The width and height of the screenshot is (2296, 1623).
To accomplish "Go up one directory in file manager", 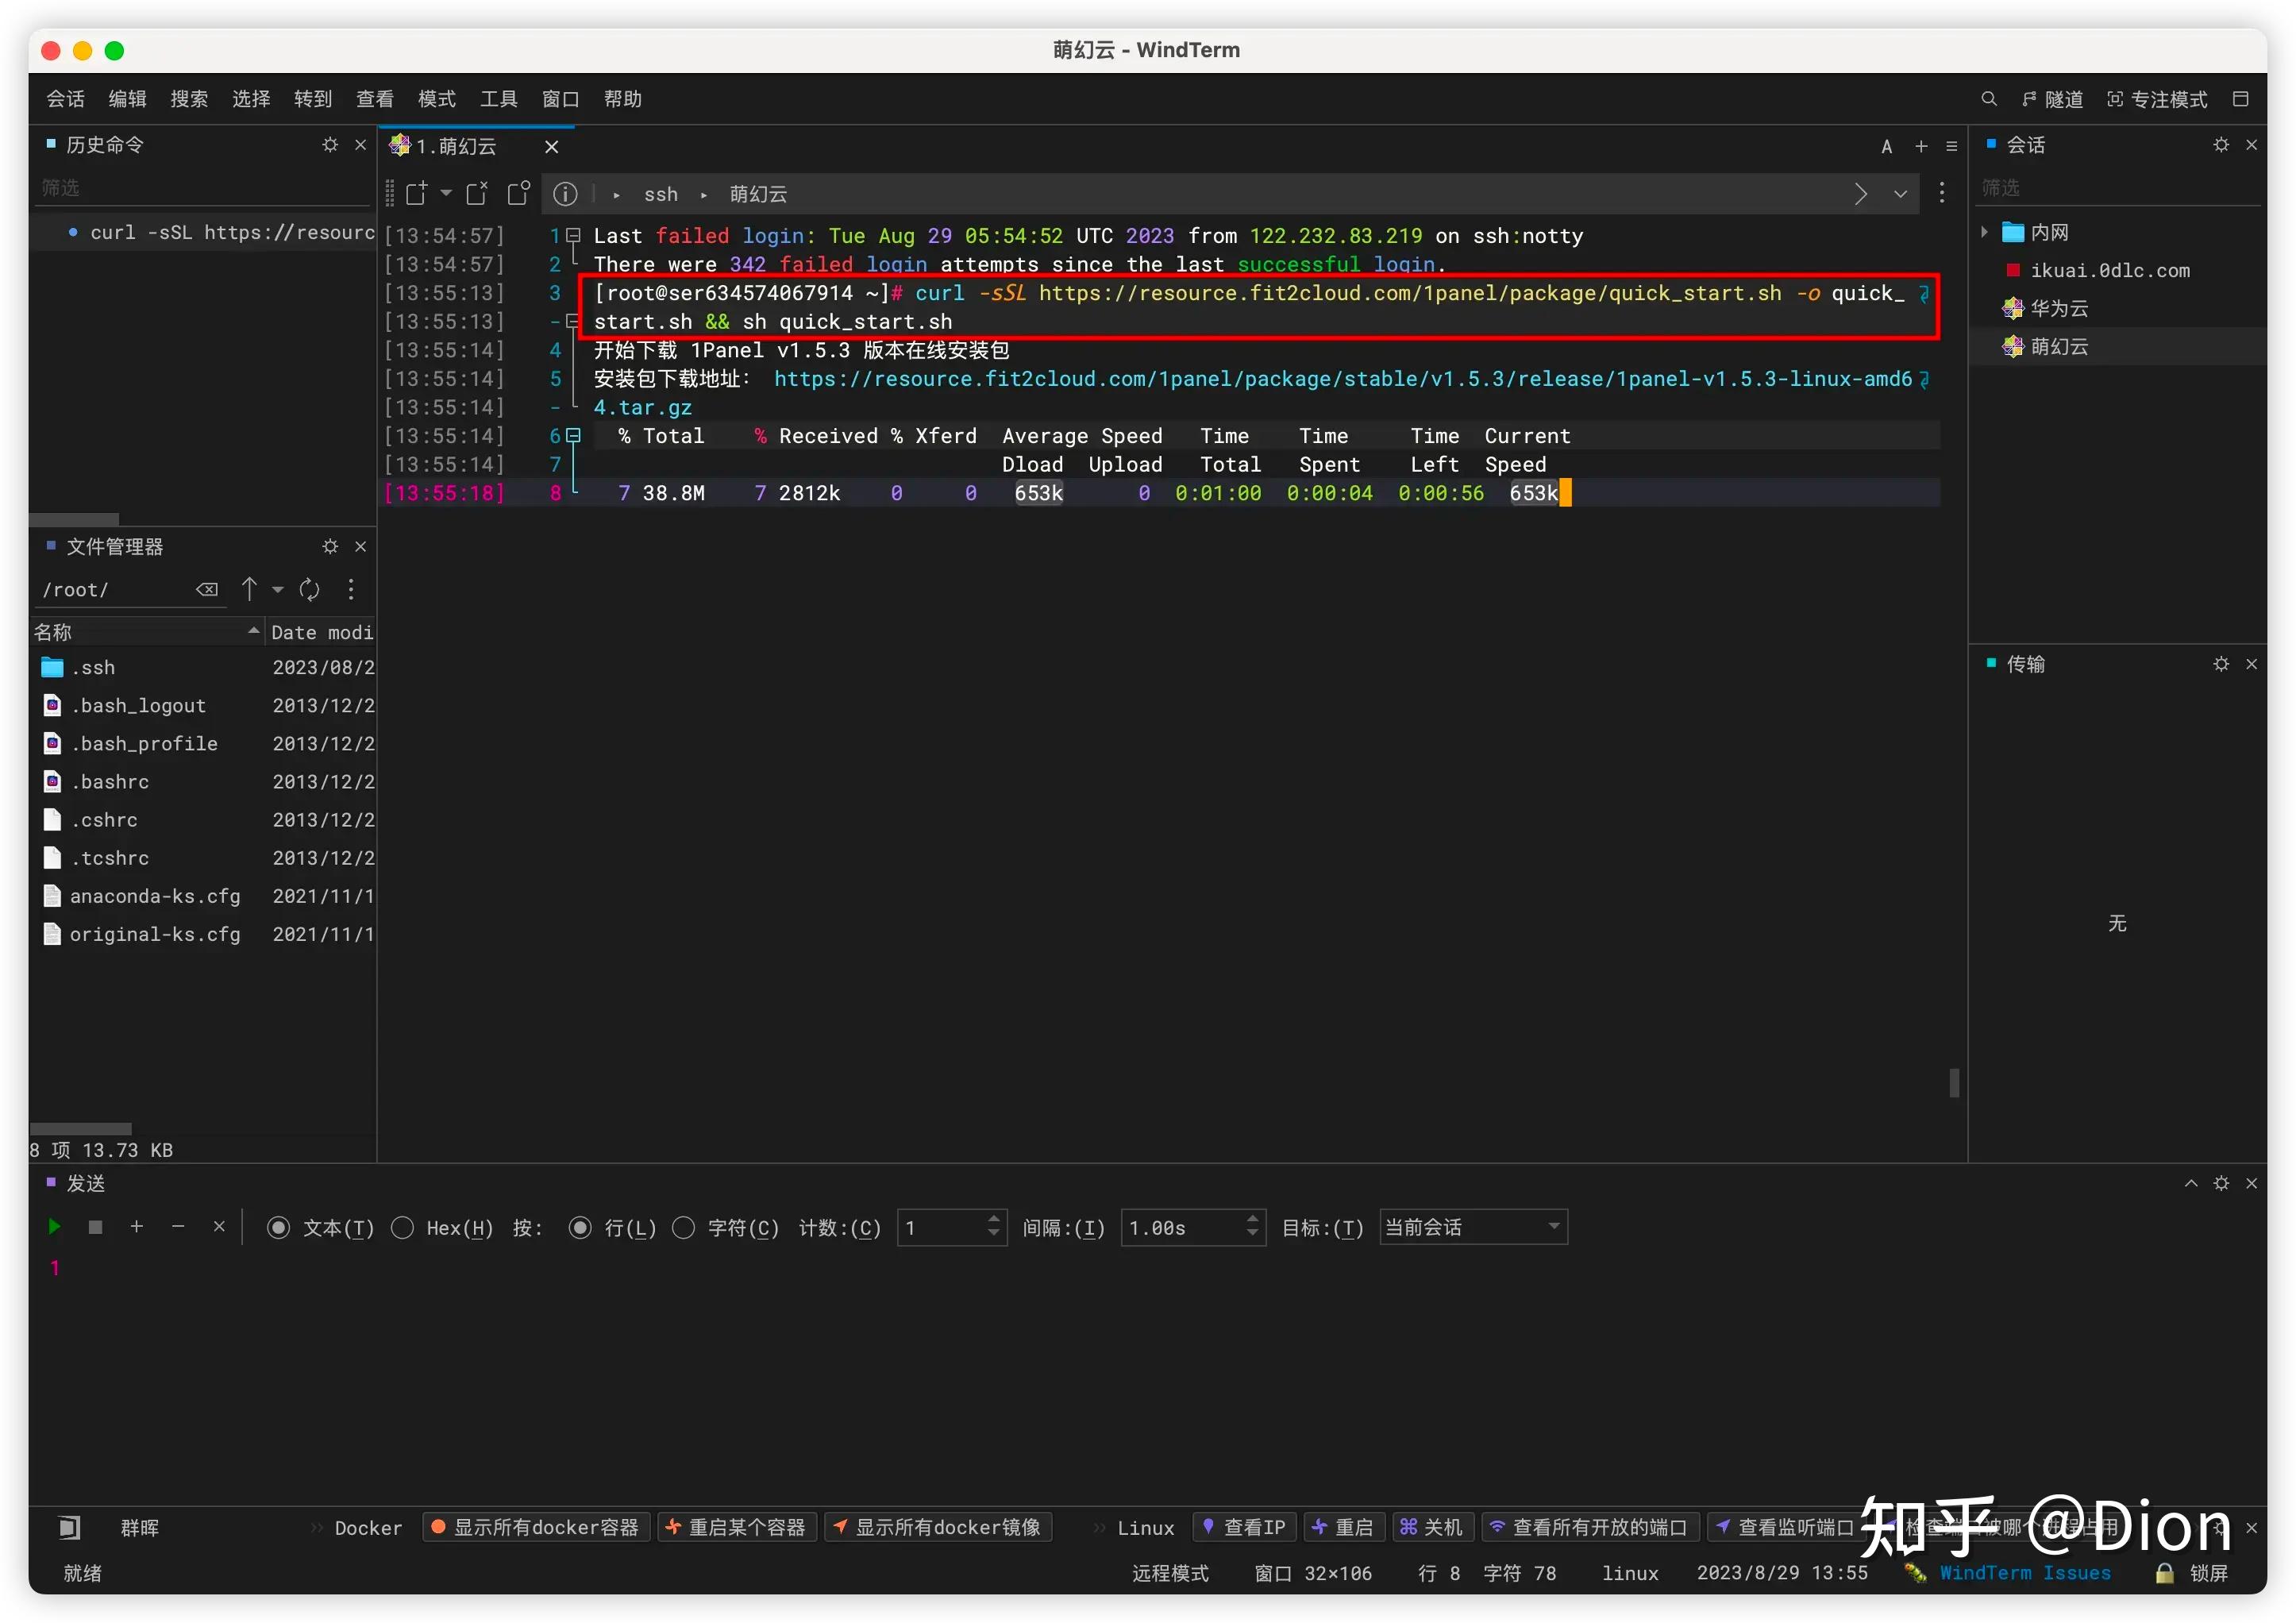I will [x=250, y=590].
